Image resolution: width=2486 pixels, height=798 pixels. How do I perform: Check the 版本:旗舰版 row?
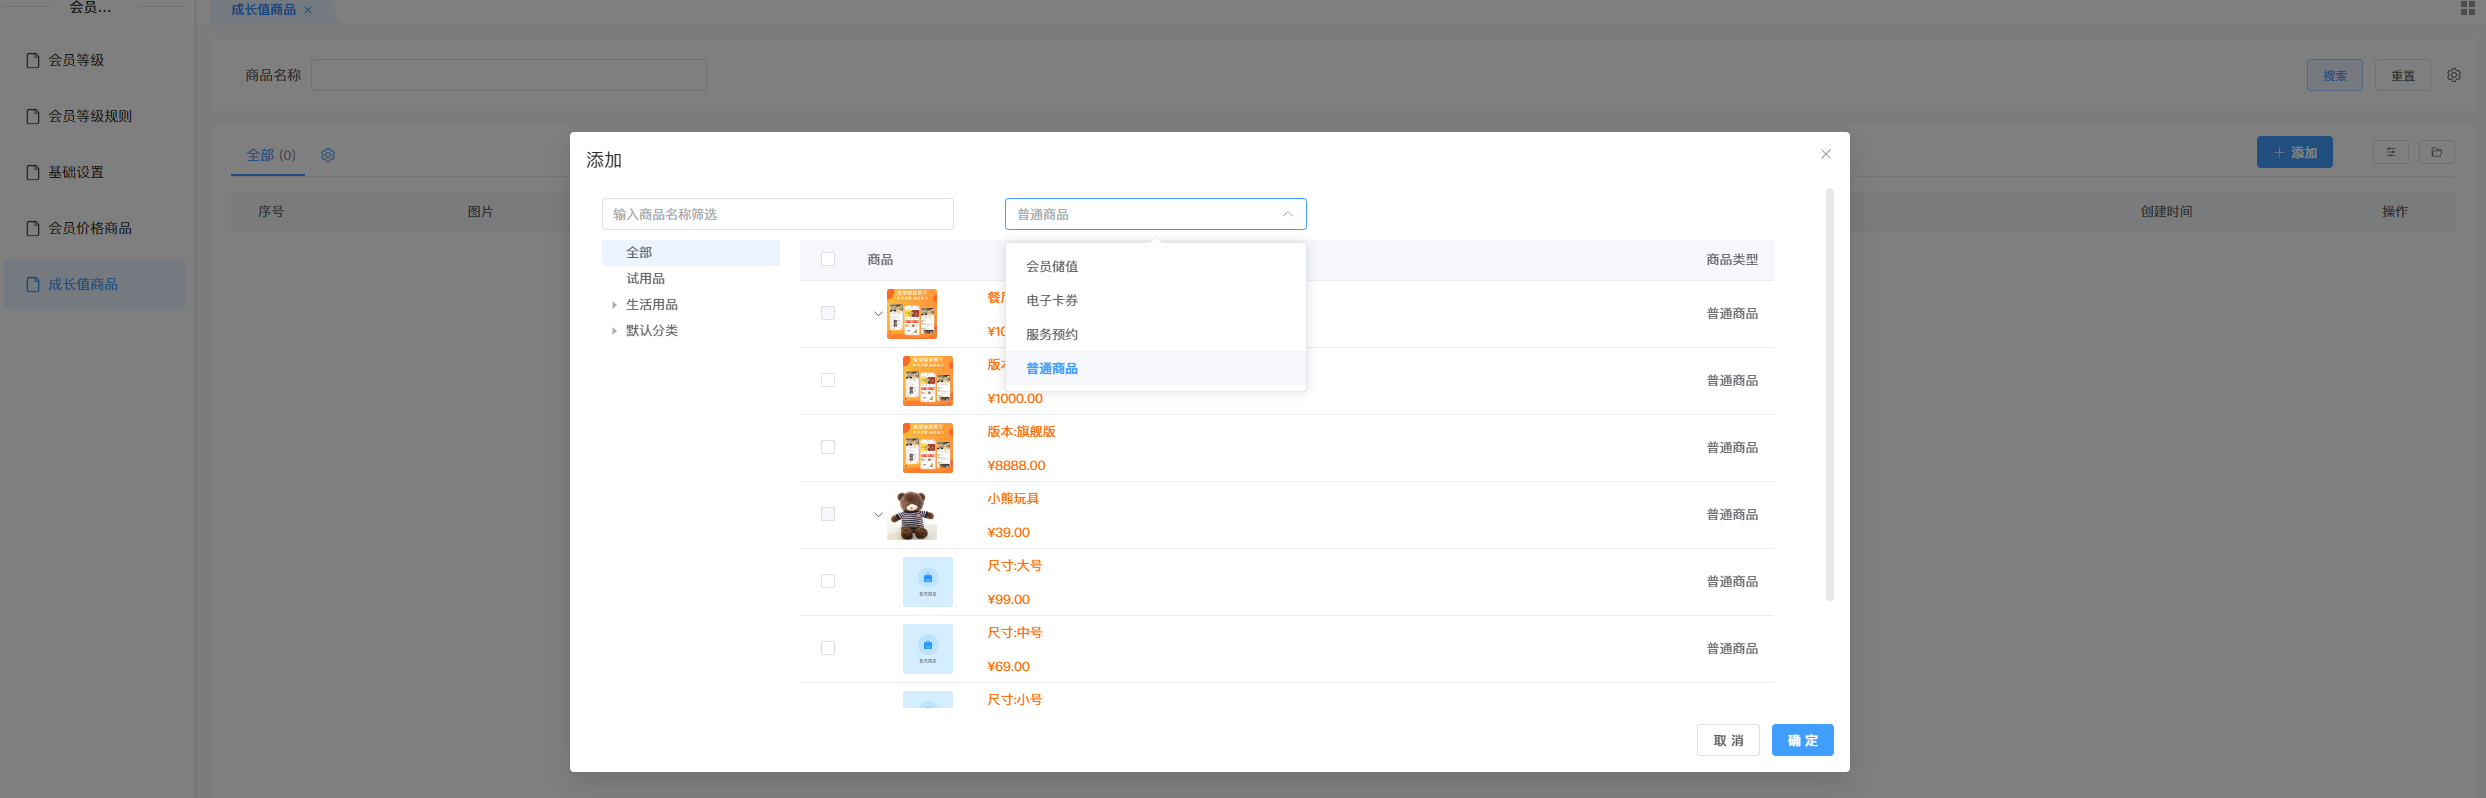click(x=828, y=447)
